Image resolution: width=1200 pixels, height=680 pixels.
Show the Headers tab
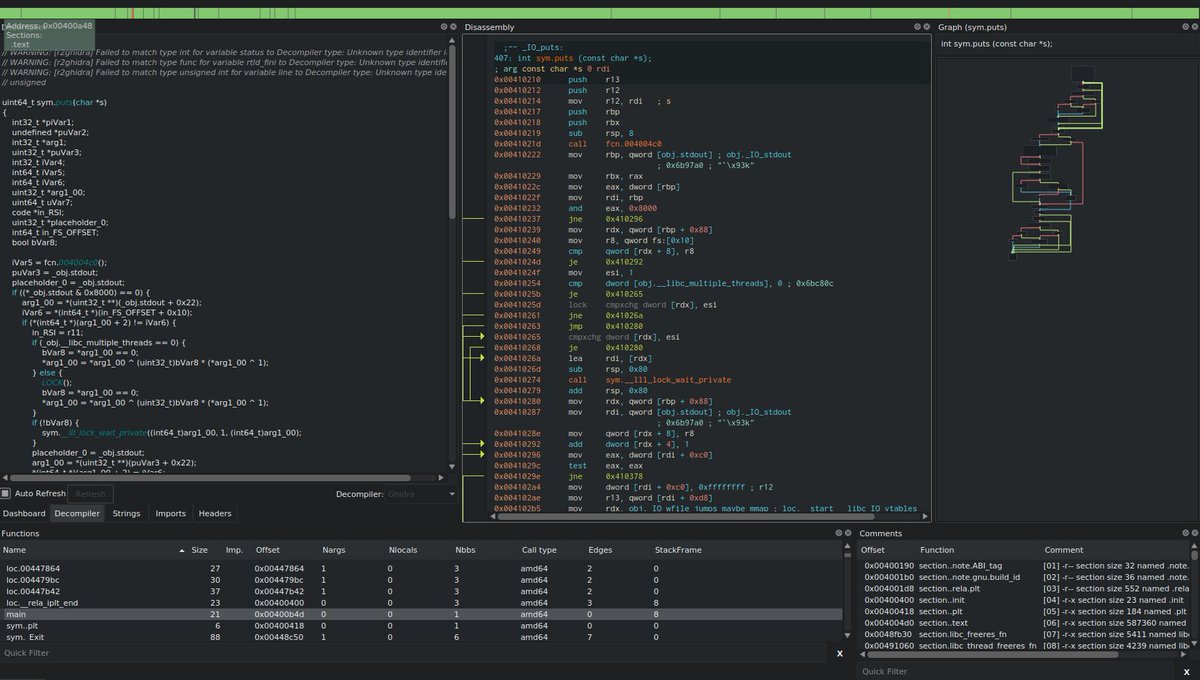(x=215, y=513)
